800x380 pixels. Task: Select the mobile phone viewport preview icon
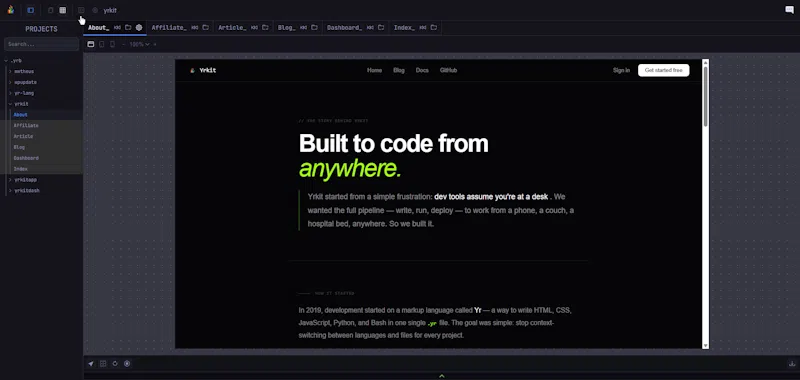(112, 44)
